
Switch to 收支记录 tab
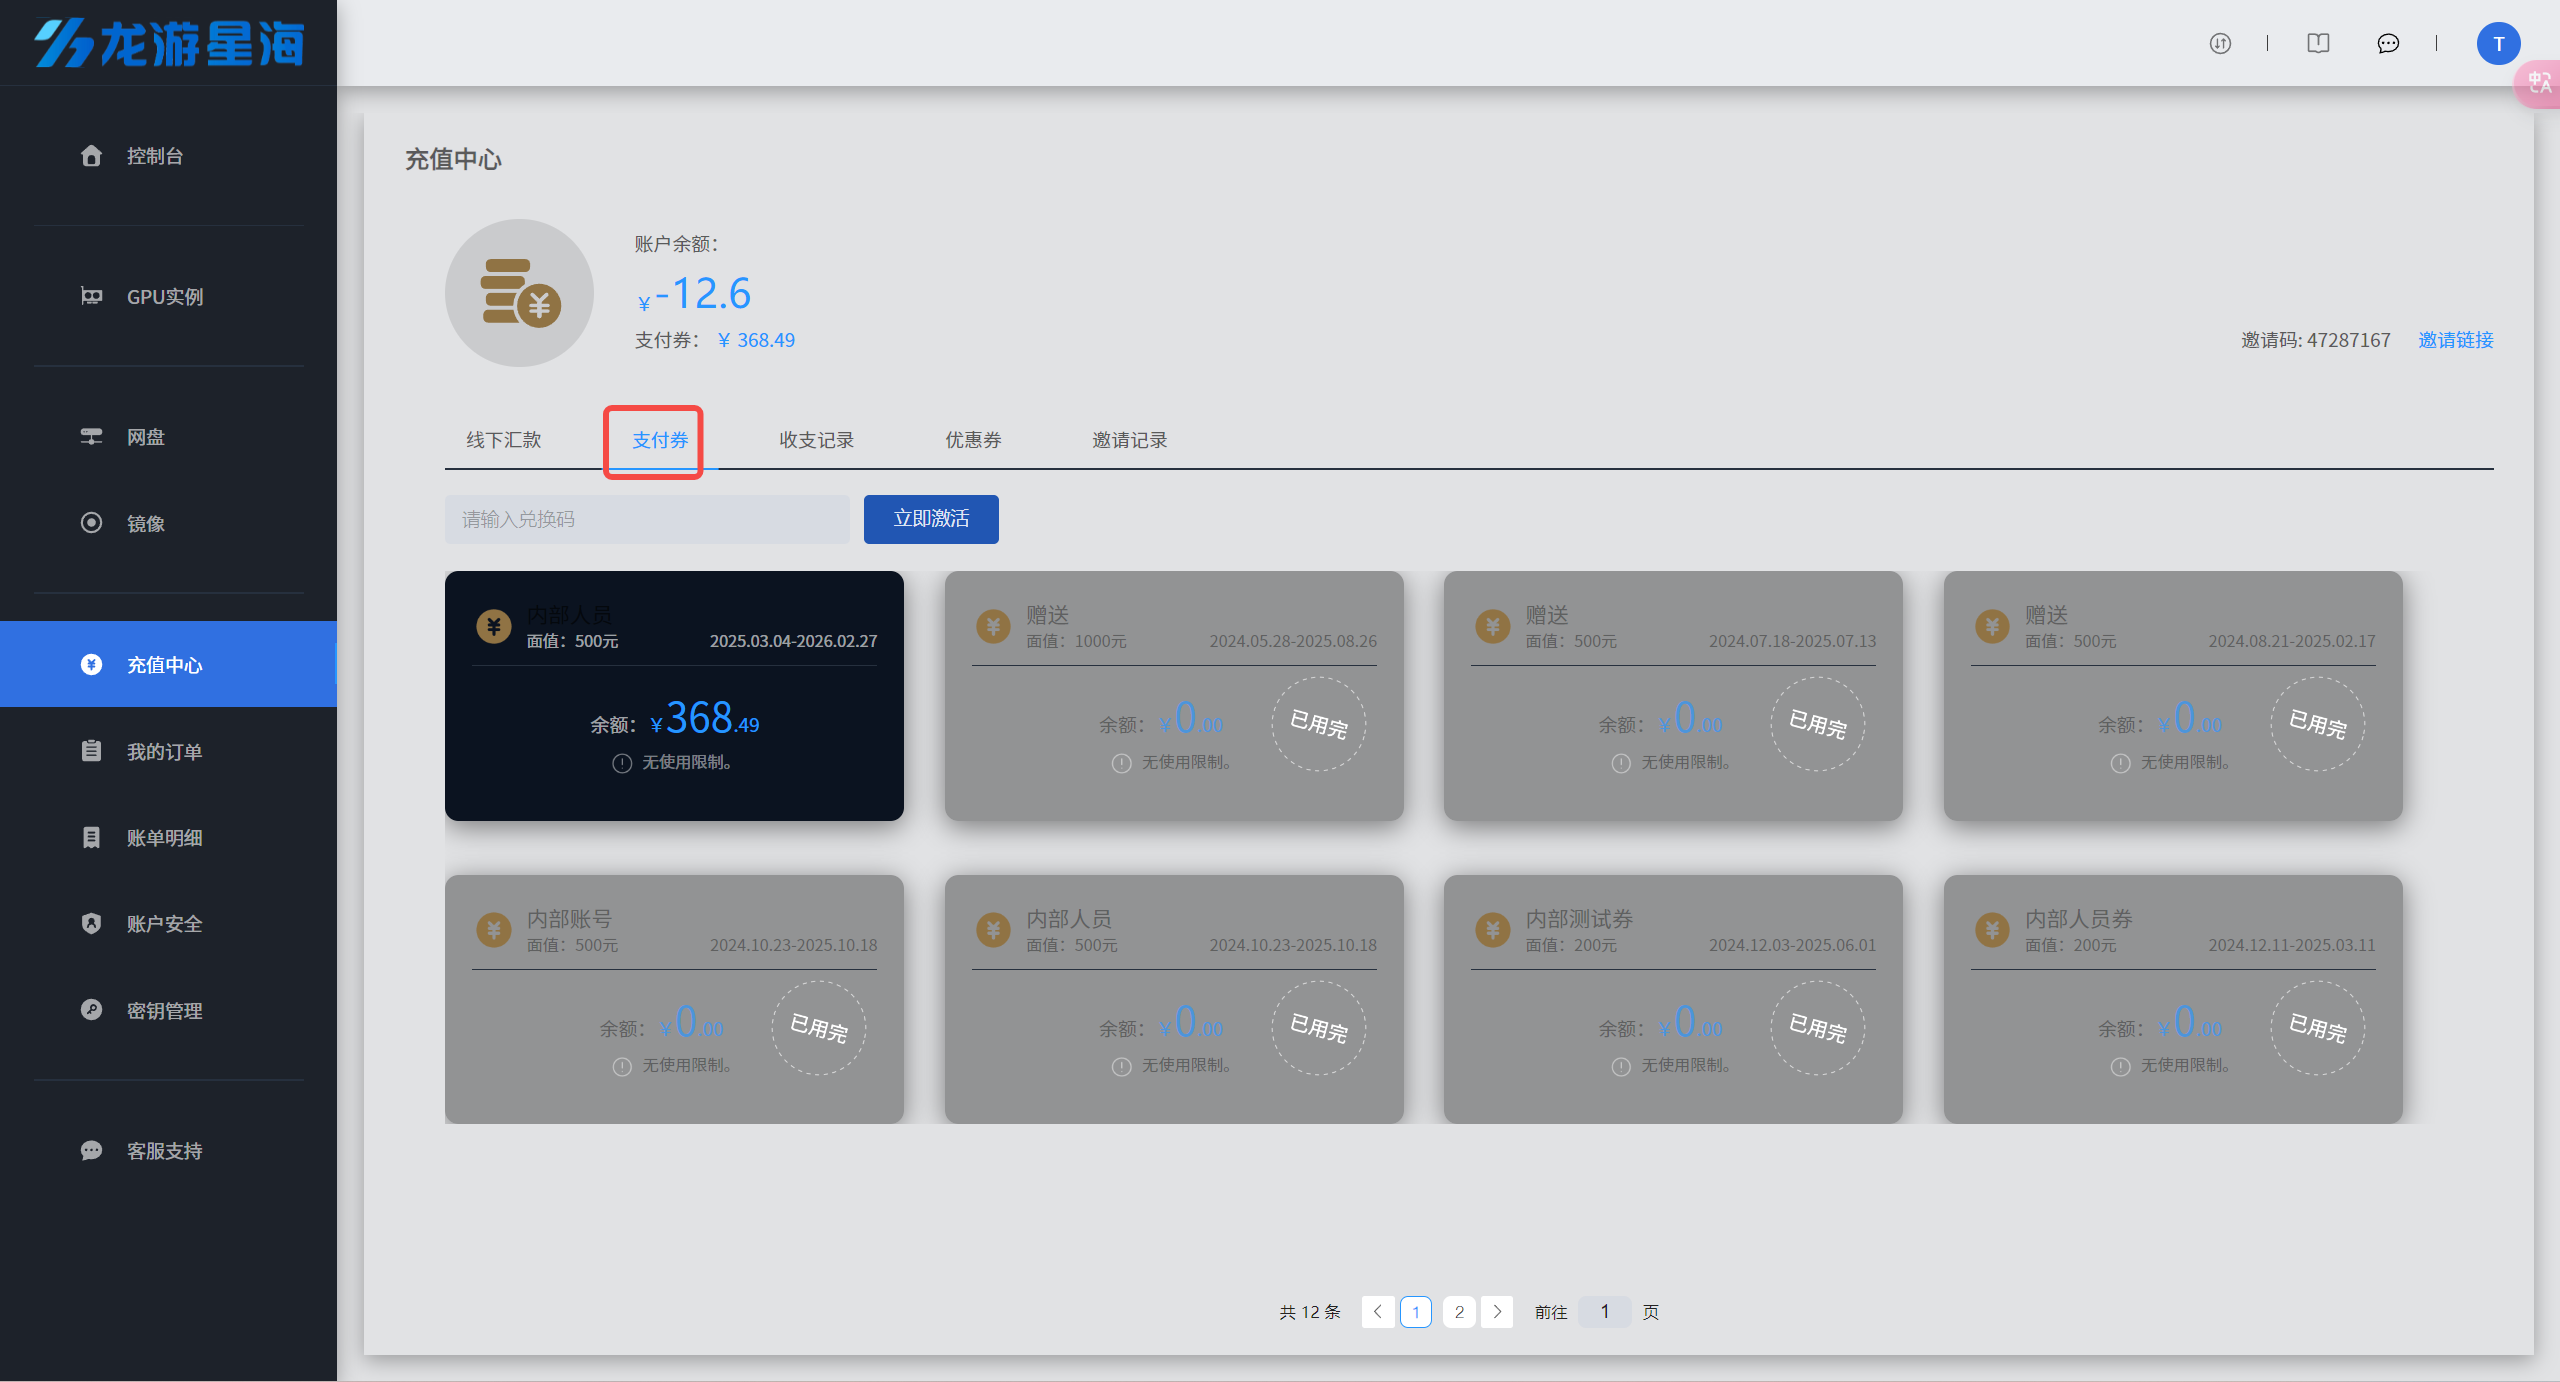tap(816, 440)
